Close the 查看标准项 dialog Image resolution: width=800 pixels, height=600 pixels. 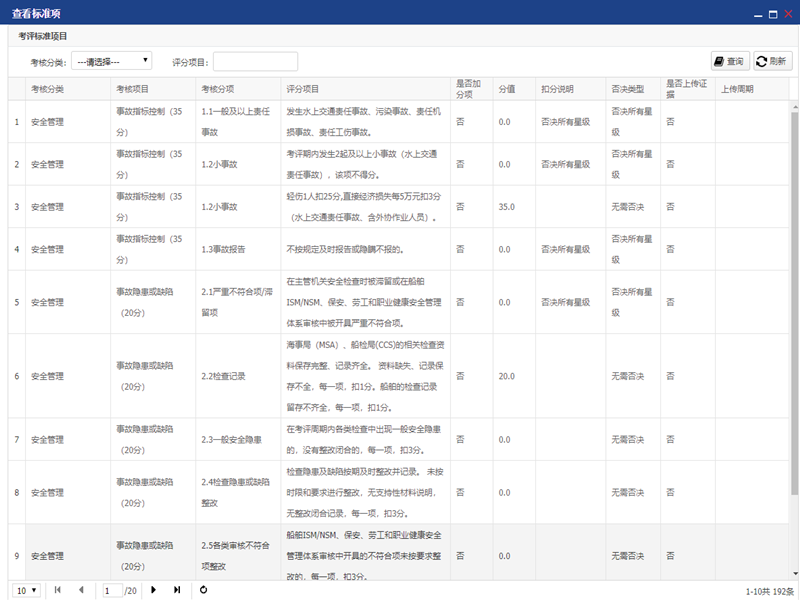point(787,13)
